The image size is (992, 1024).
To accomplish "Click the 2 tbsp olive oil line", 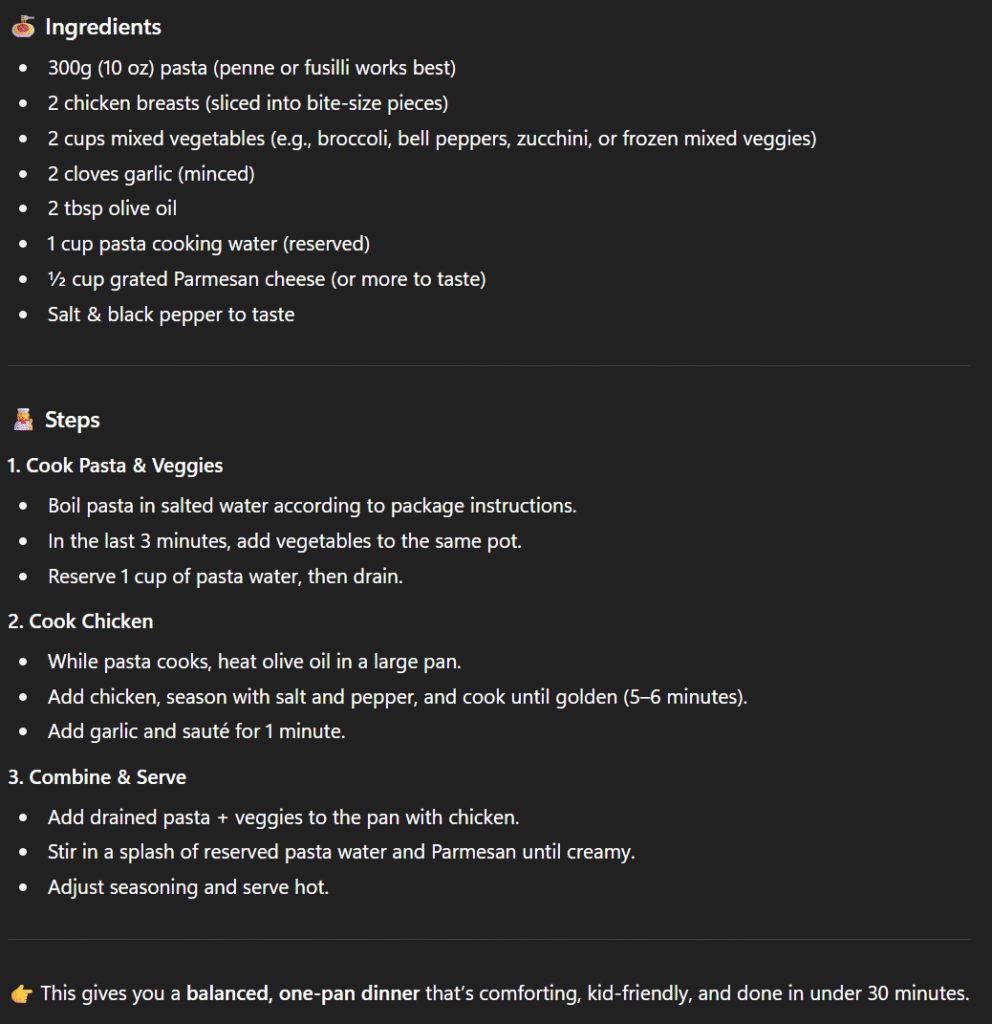I will point(112,209).
